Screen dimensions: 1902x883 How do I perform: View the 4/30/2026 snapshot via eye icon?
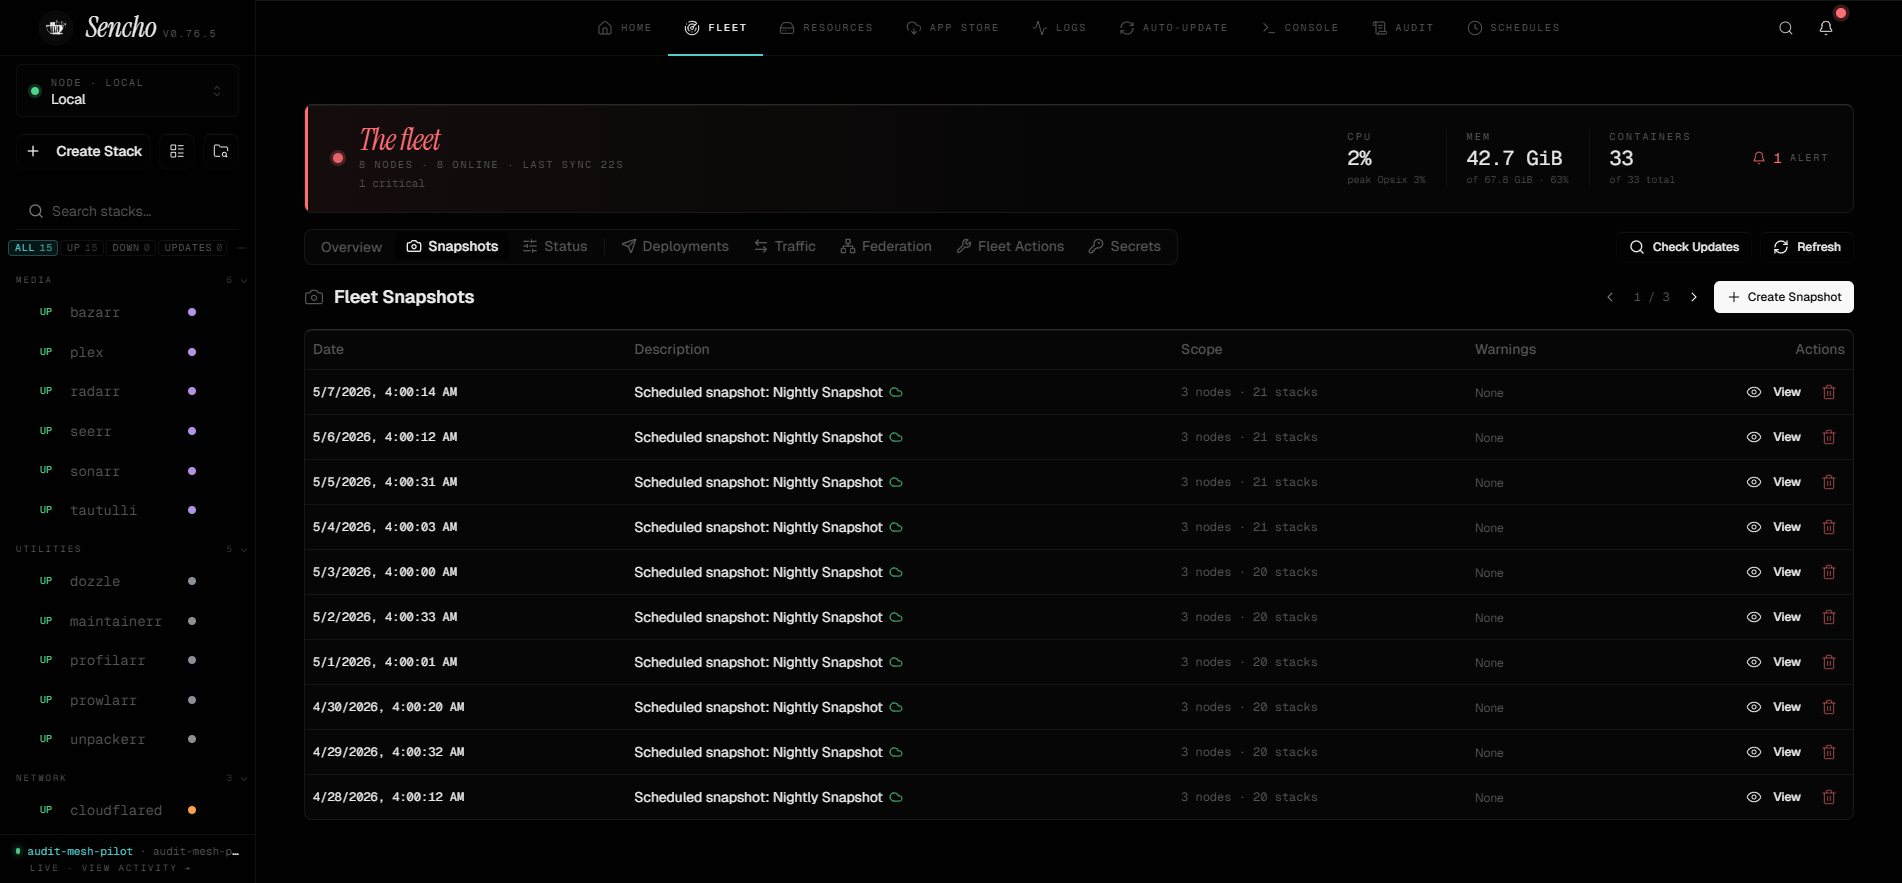[1754, 707]
